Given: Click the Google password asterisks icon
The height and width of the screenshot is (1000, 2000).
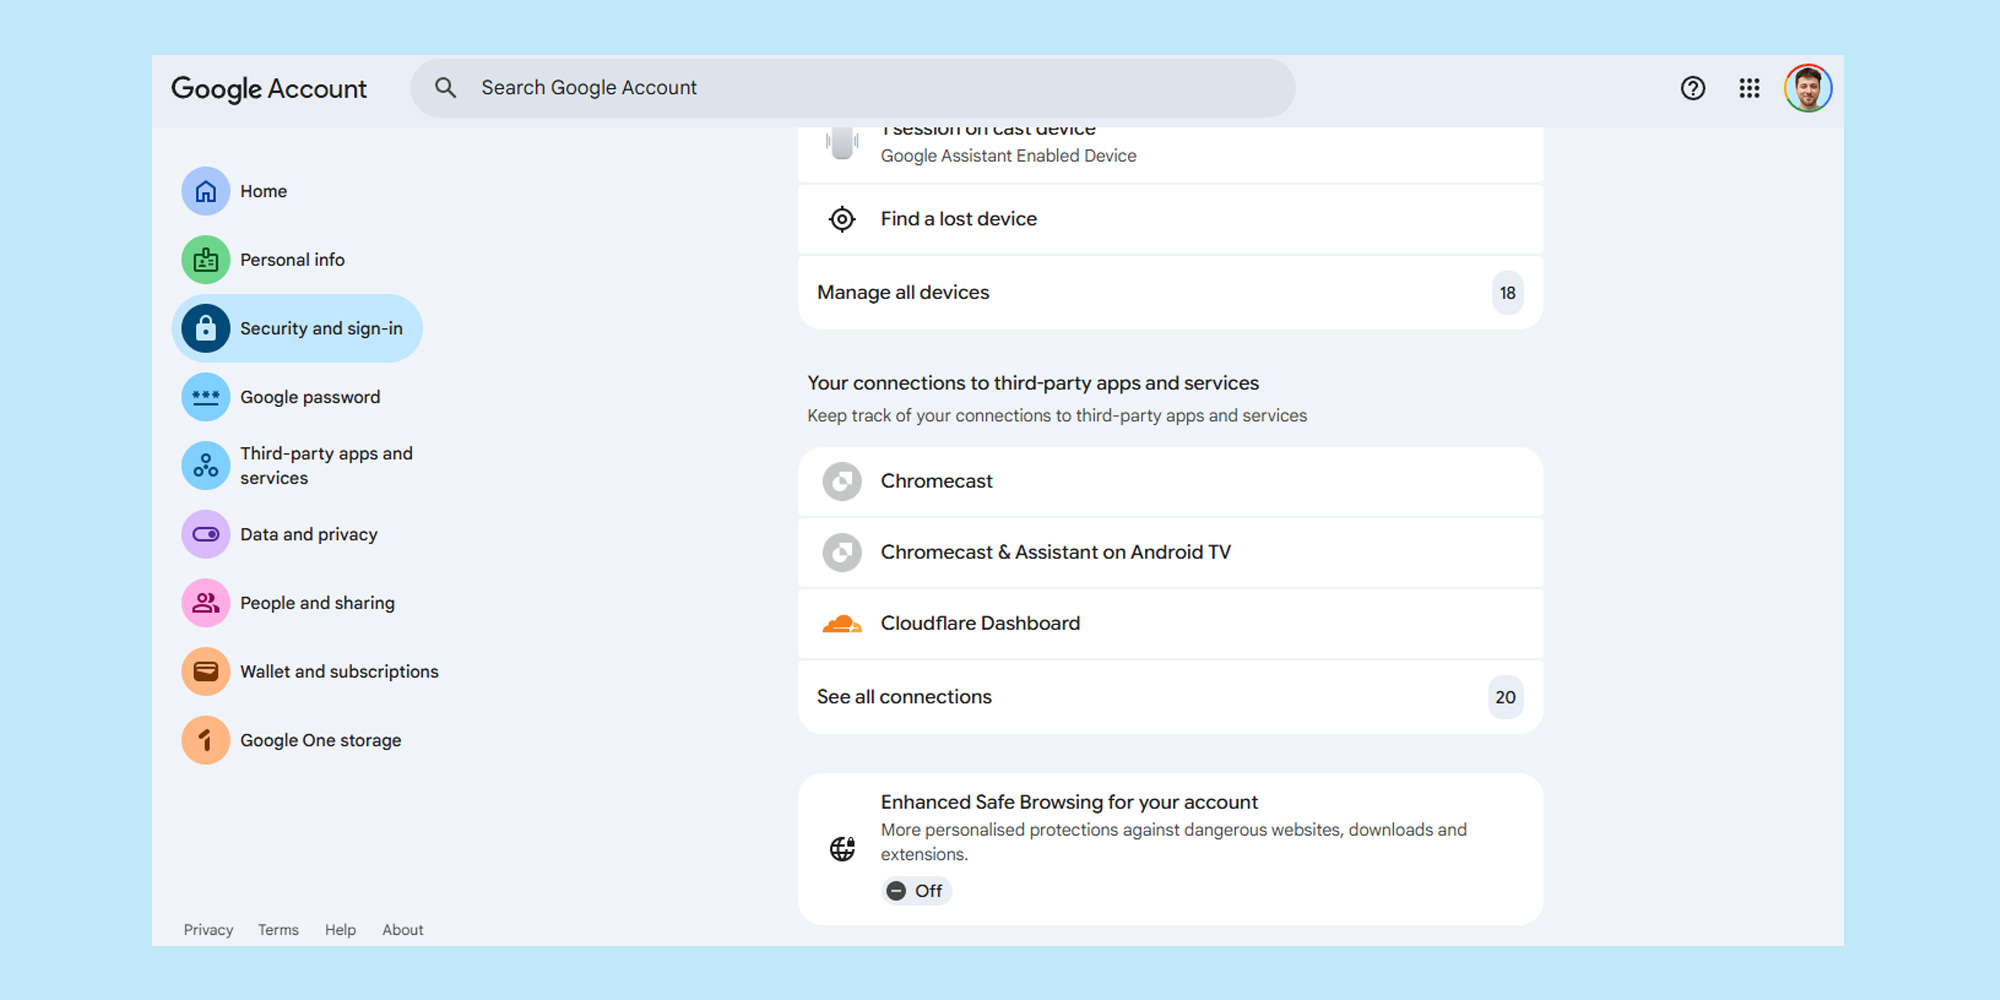Looking at the screenshot, I should point(206,397).
